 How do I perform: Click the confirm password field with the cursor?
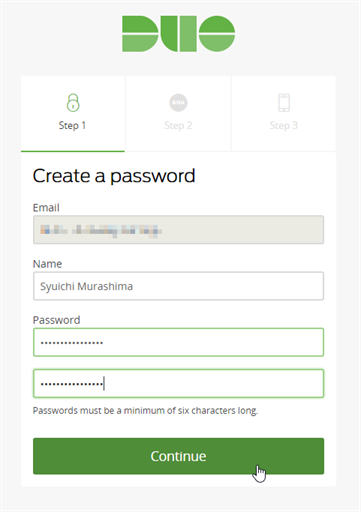(178, 383)
